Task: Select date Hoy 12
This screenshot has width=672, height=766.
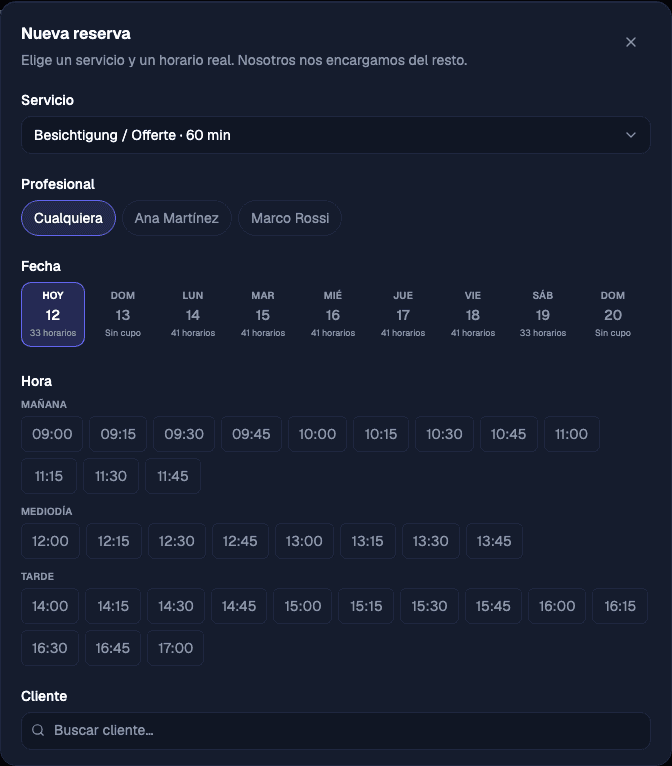Action: [53, 314]
